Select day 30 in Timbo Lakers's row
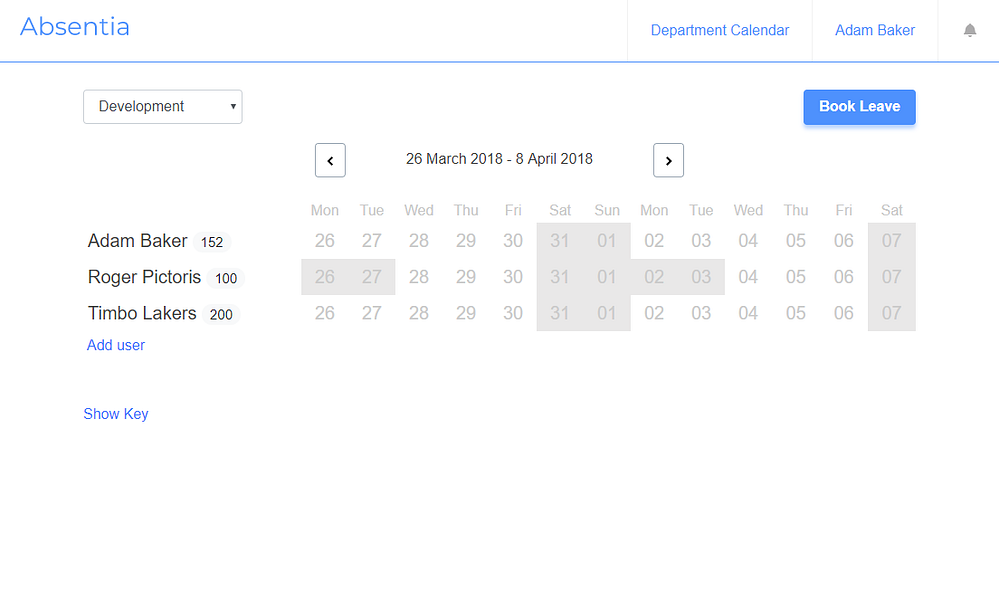Viewport: 999px width, 600px height. tap(513, 313)
